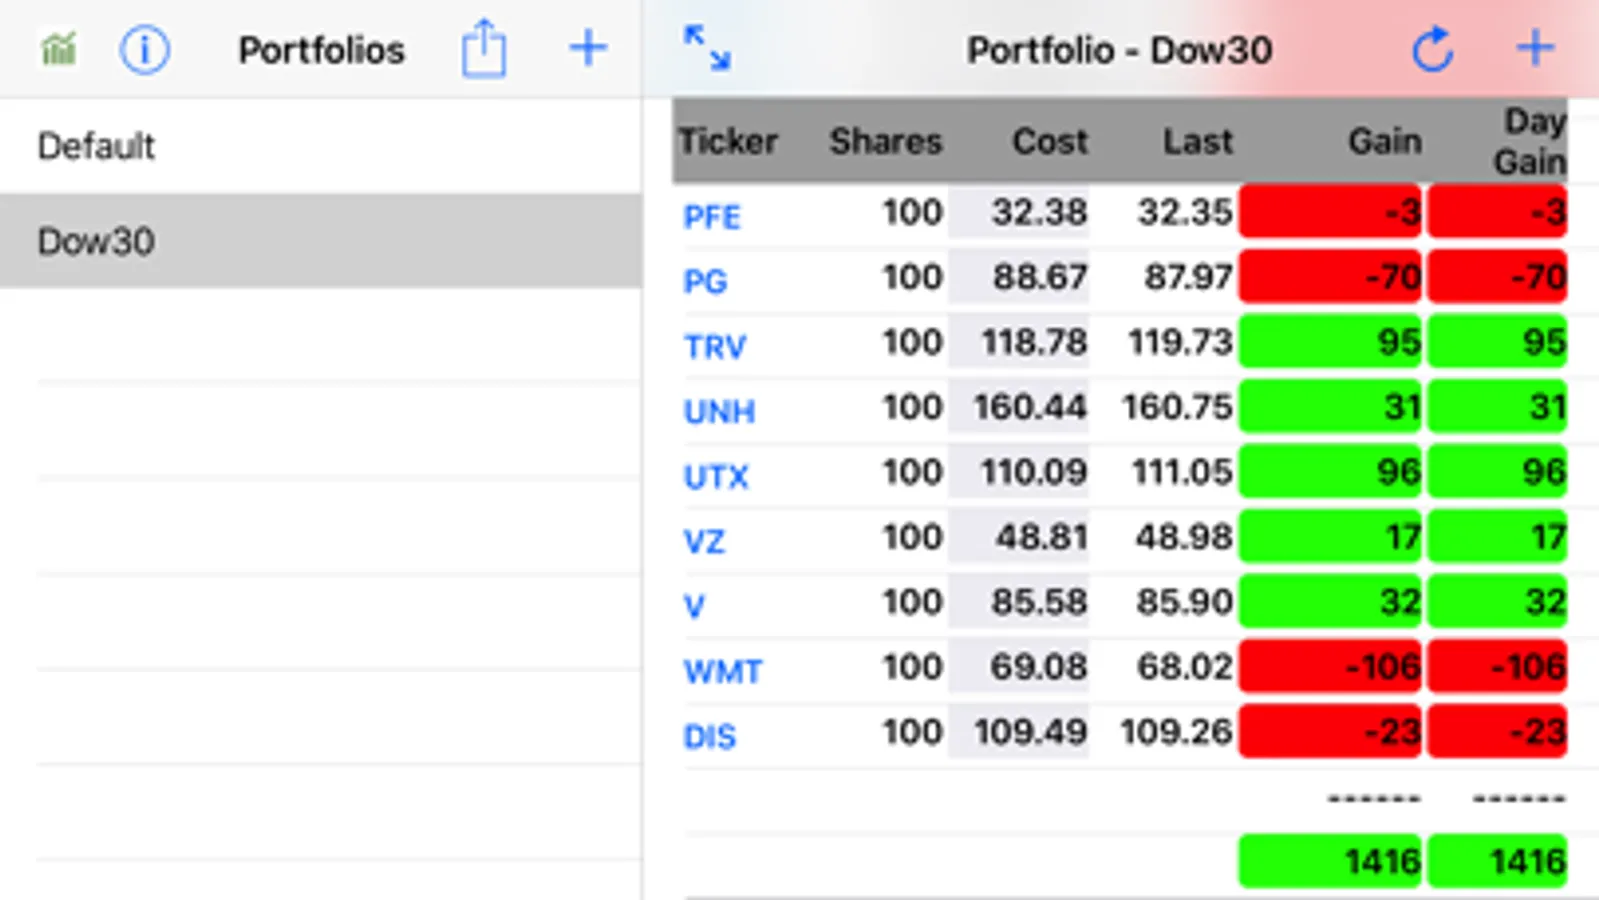Open the PFE ticker link
Screen dimensions: 1599x900
click(x=712, y=216)
